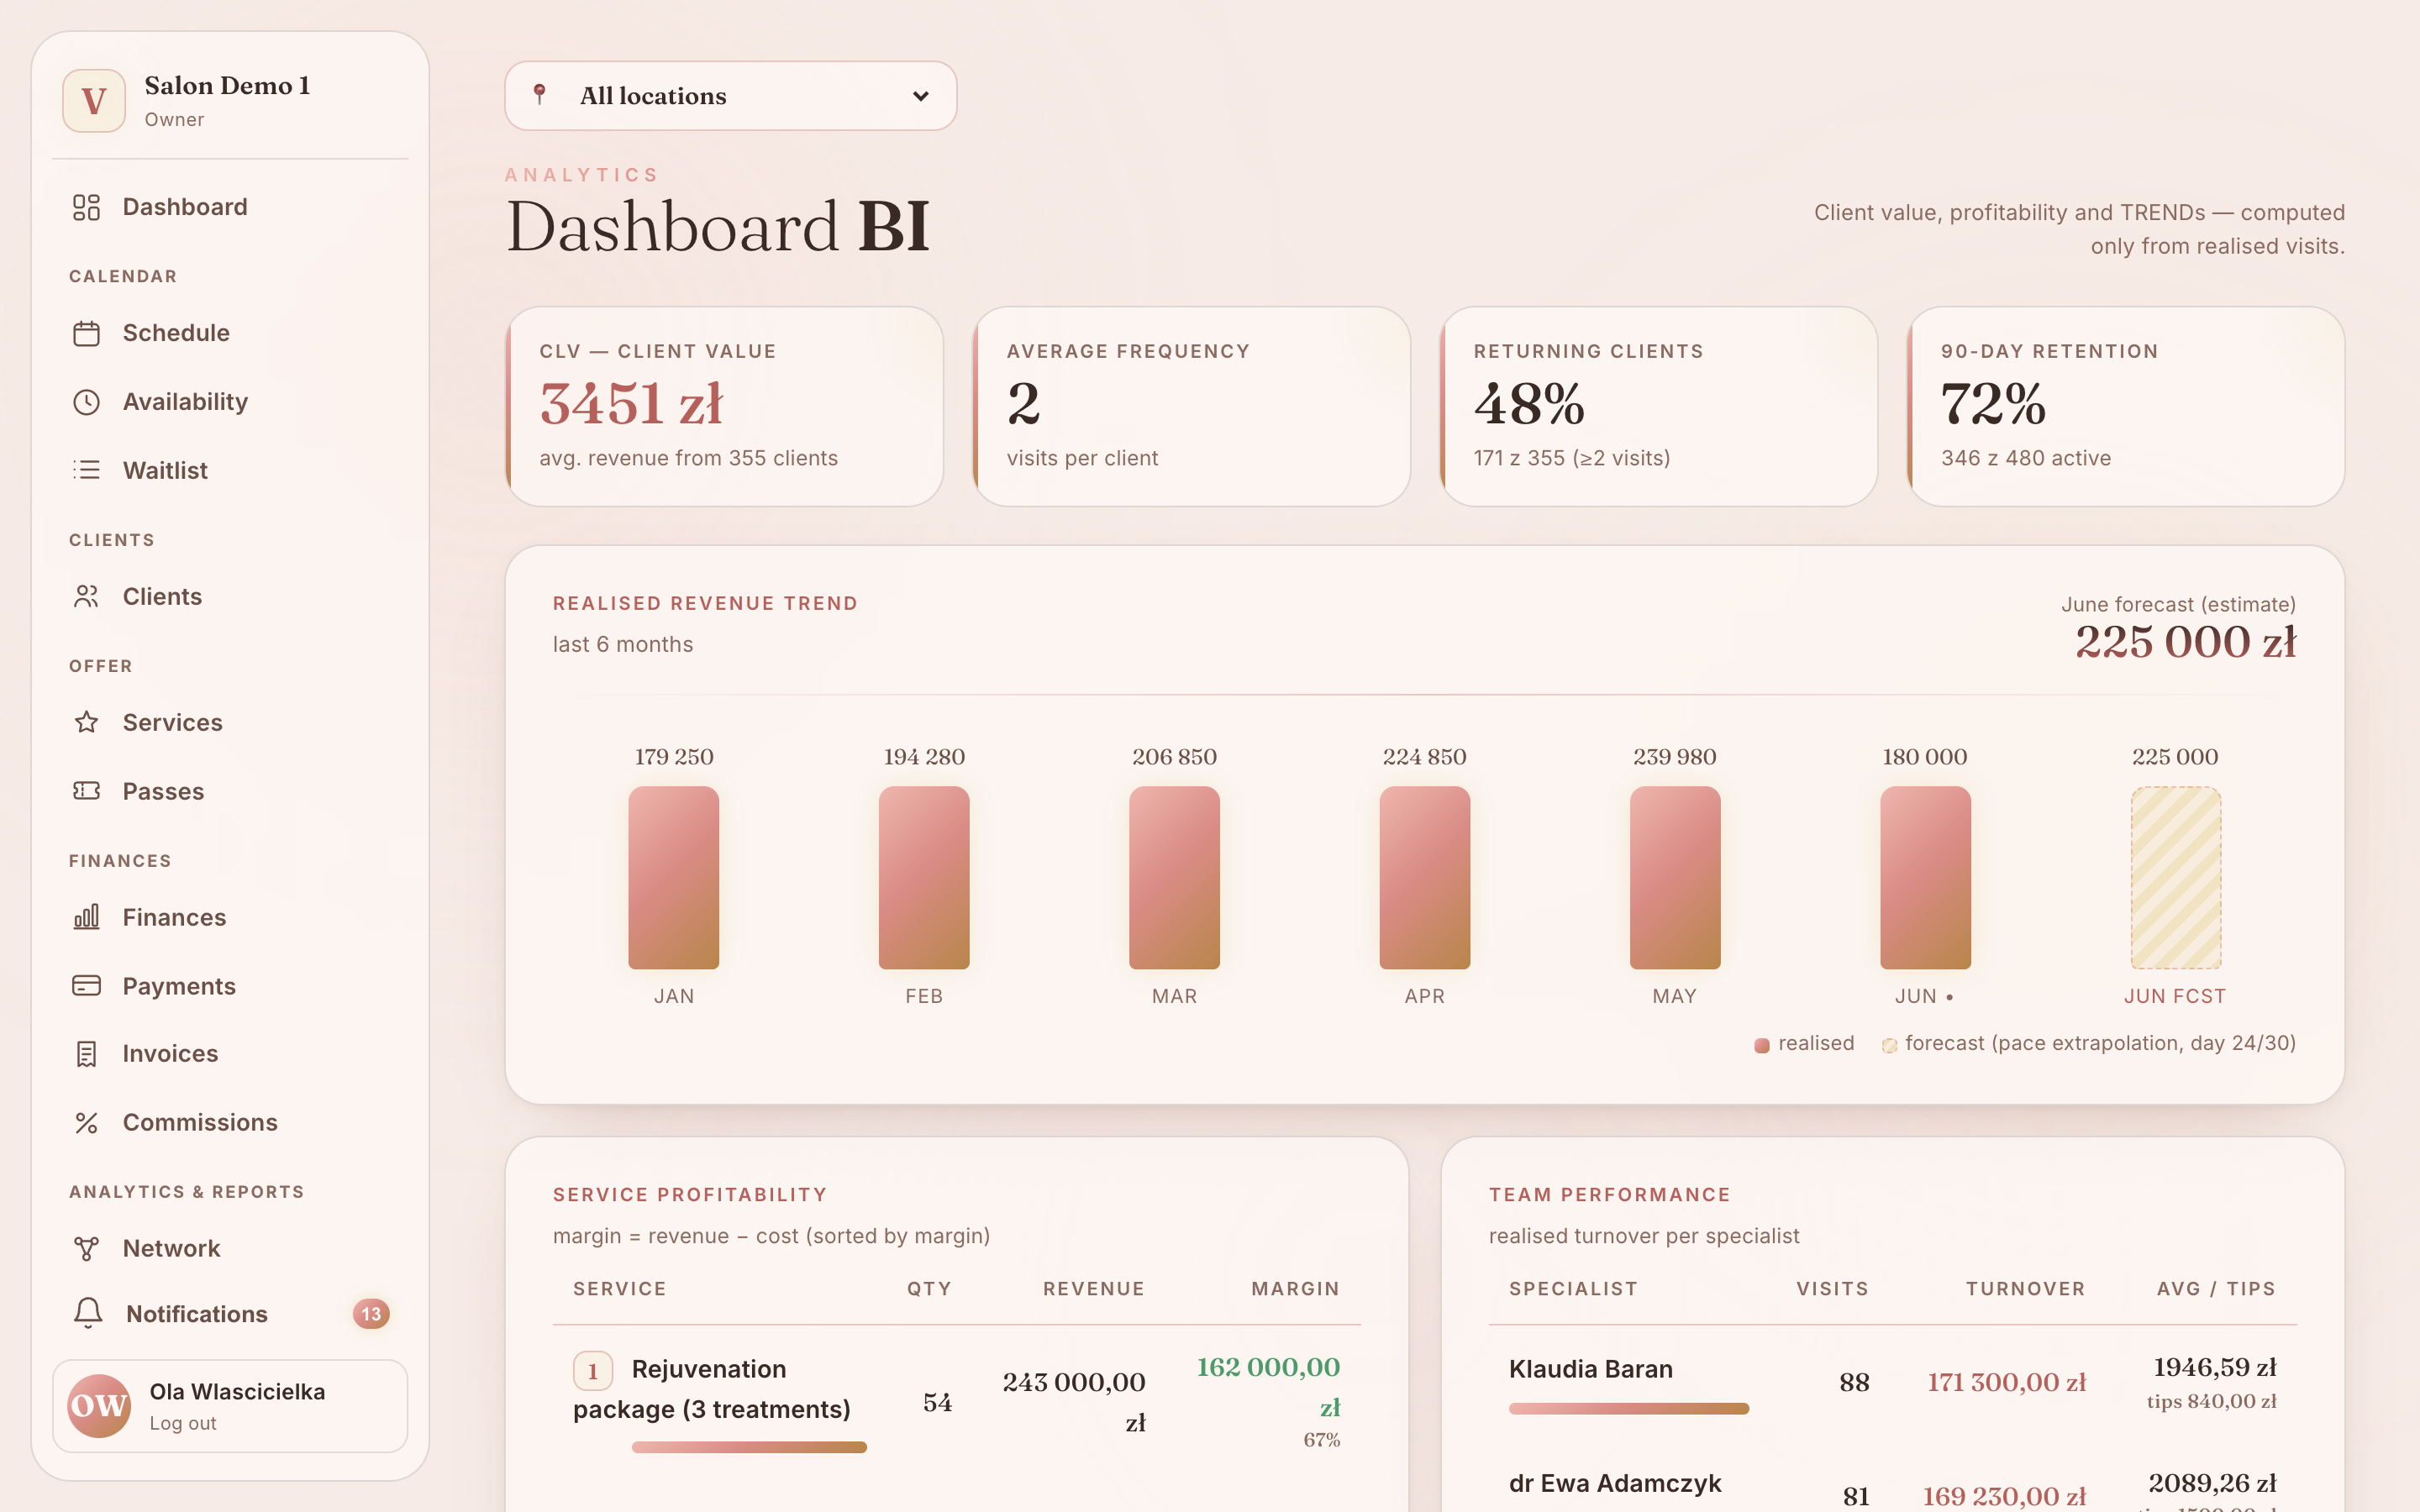The image size is (2420, 1512).
Task: Open Services in Offer section
Action: tap(230, 722)
